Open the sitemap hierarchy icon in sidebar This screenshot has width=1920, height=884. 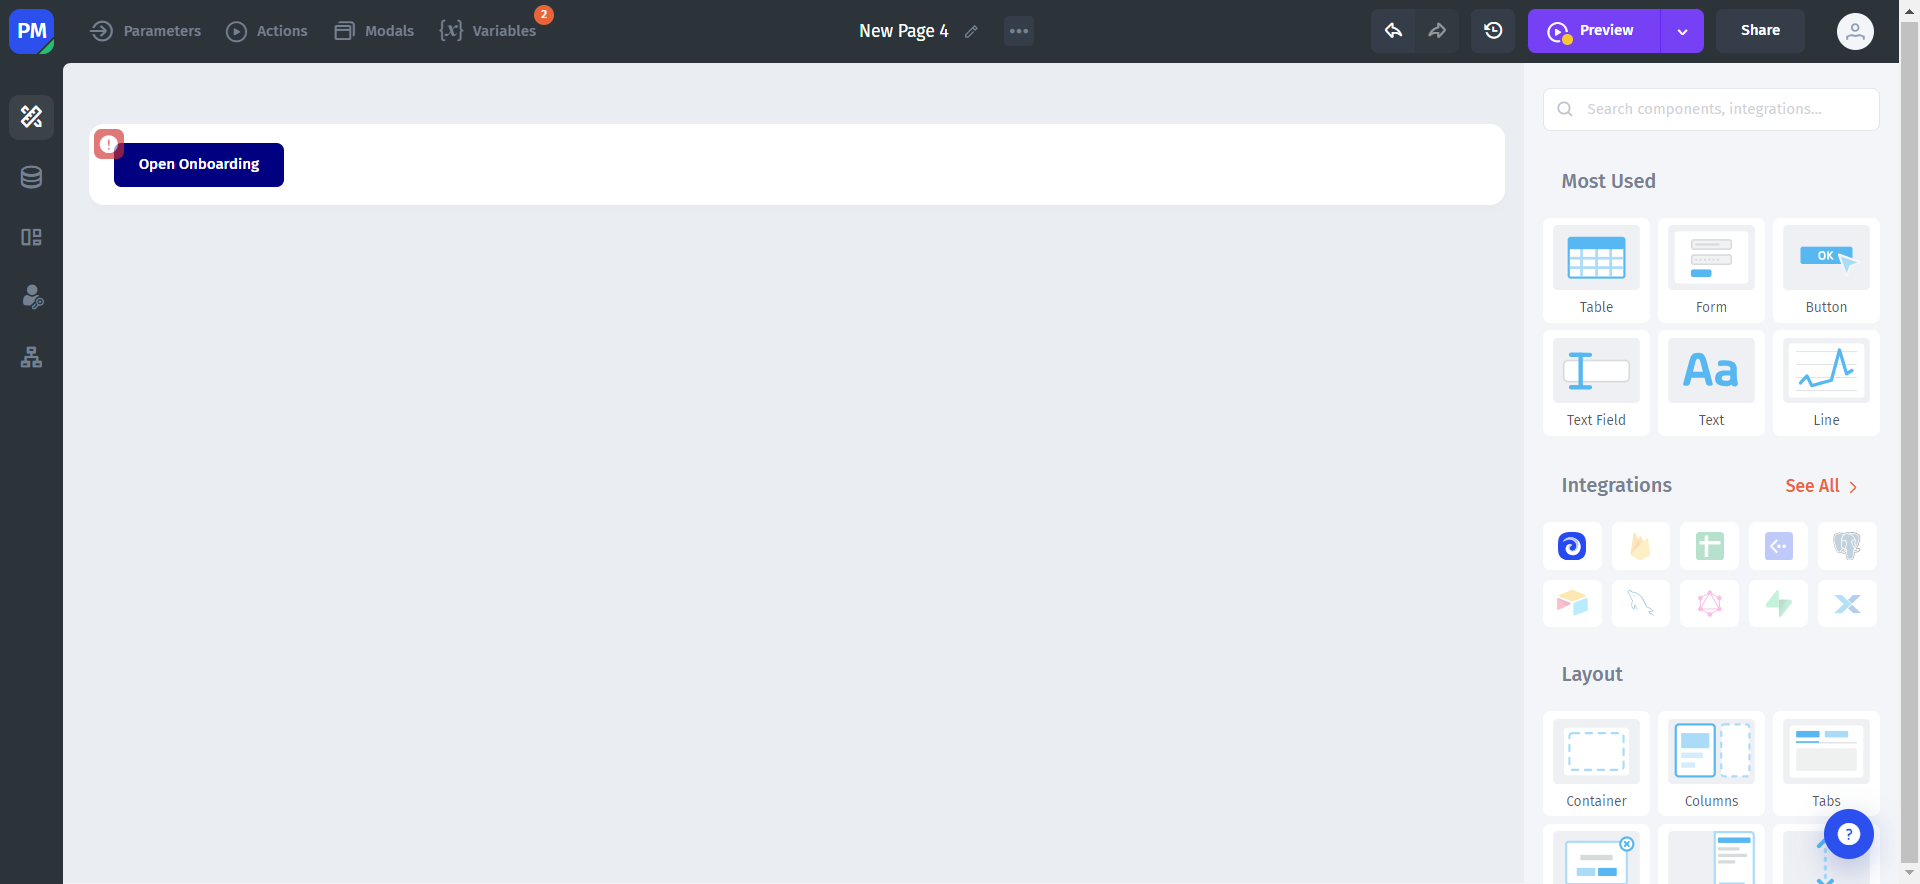click(x=31, y=357)
